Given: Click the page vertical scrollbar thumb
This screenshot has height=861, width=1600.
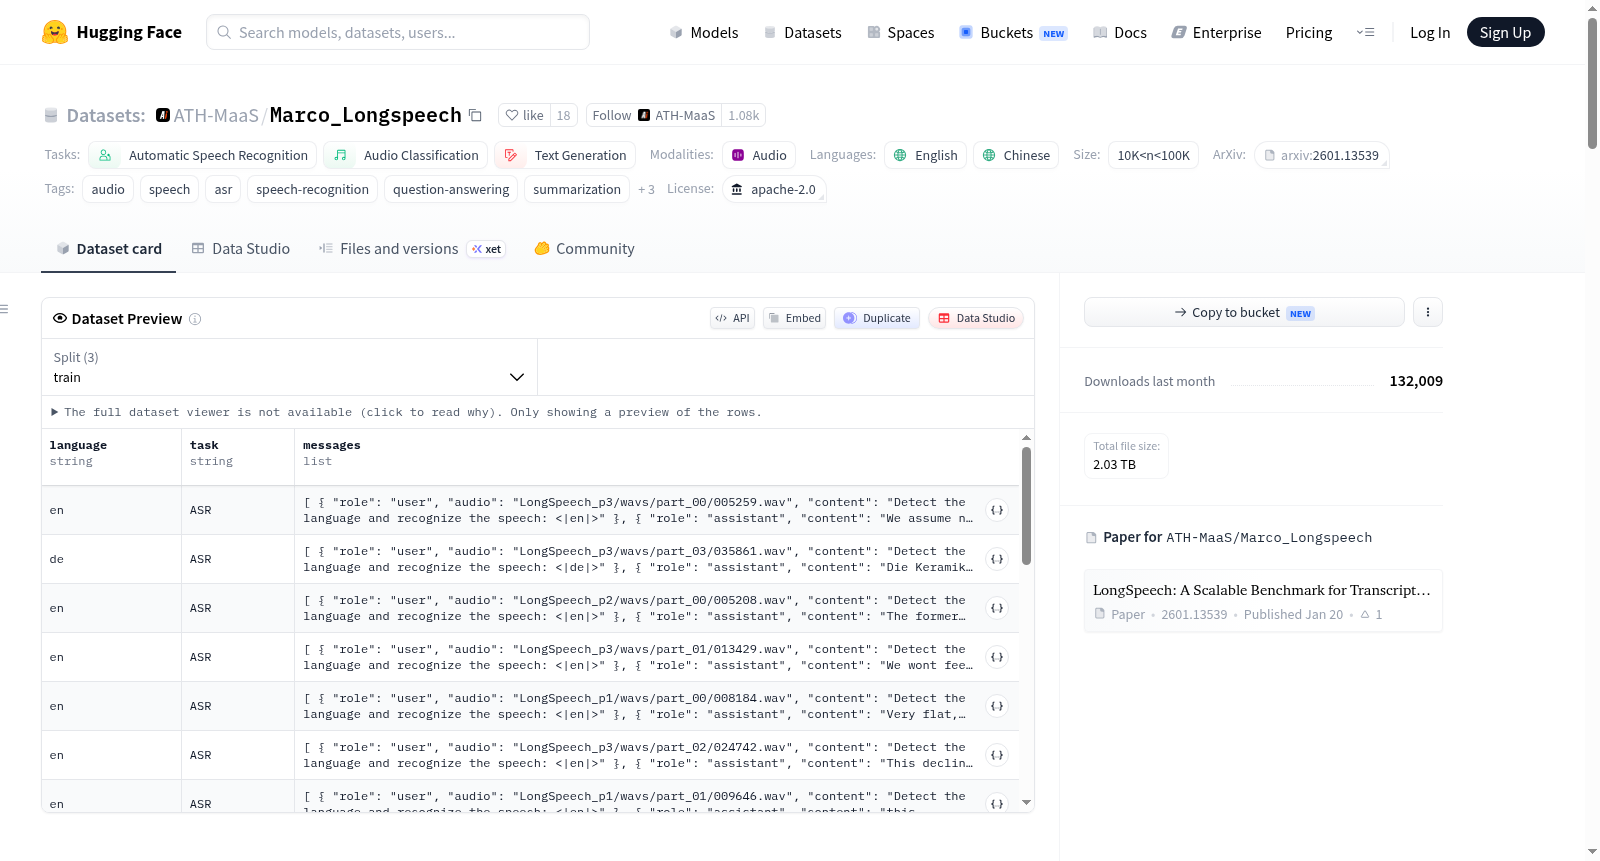Looking at the screenshot, I should (1592, 83).
